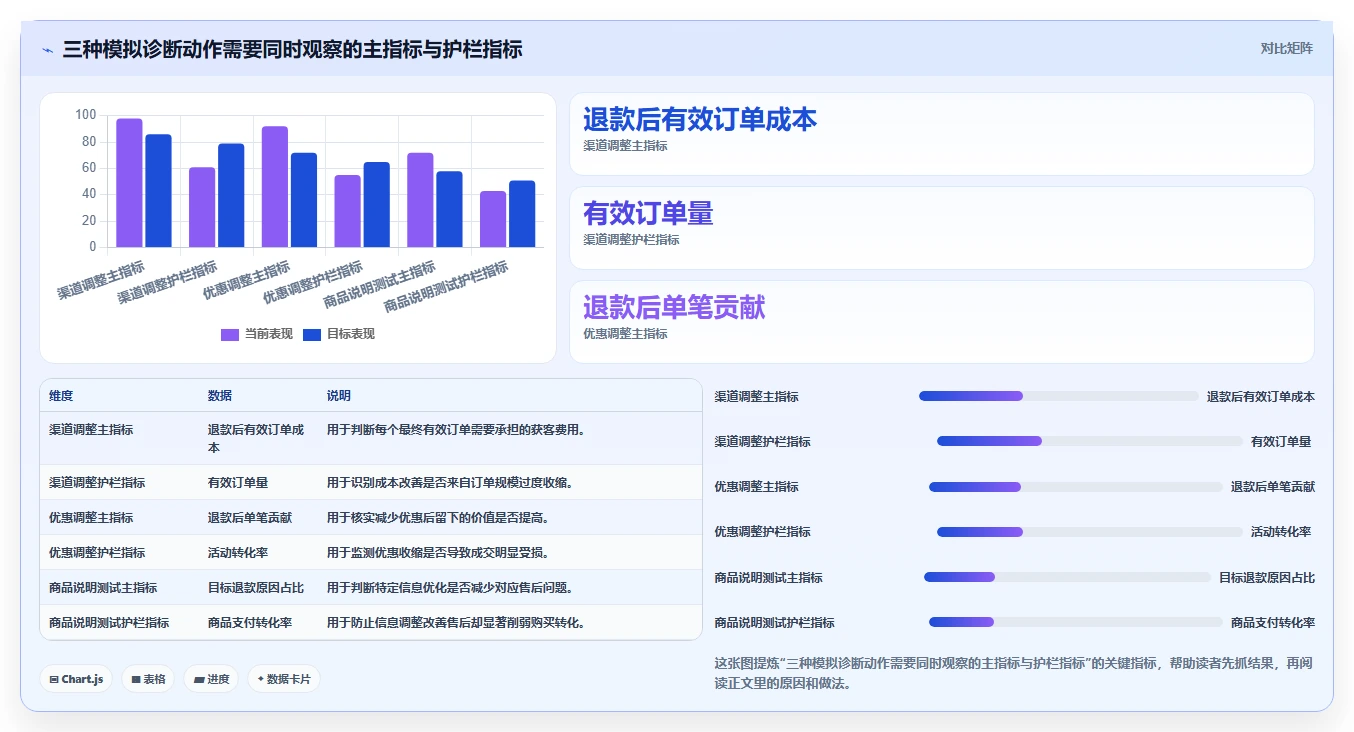Click the 对比矩阵 label in the header
The width and height of the screenshot is (1354, 732).
coord(1286,48)
